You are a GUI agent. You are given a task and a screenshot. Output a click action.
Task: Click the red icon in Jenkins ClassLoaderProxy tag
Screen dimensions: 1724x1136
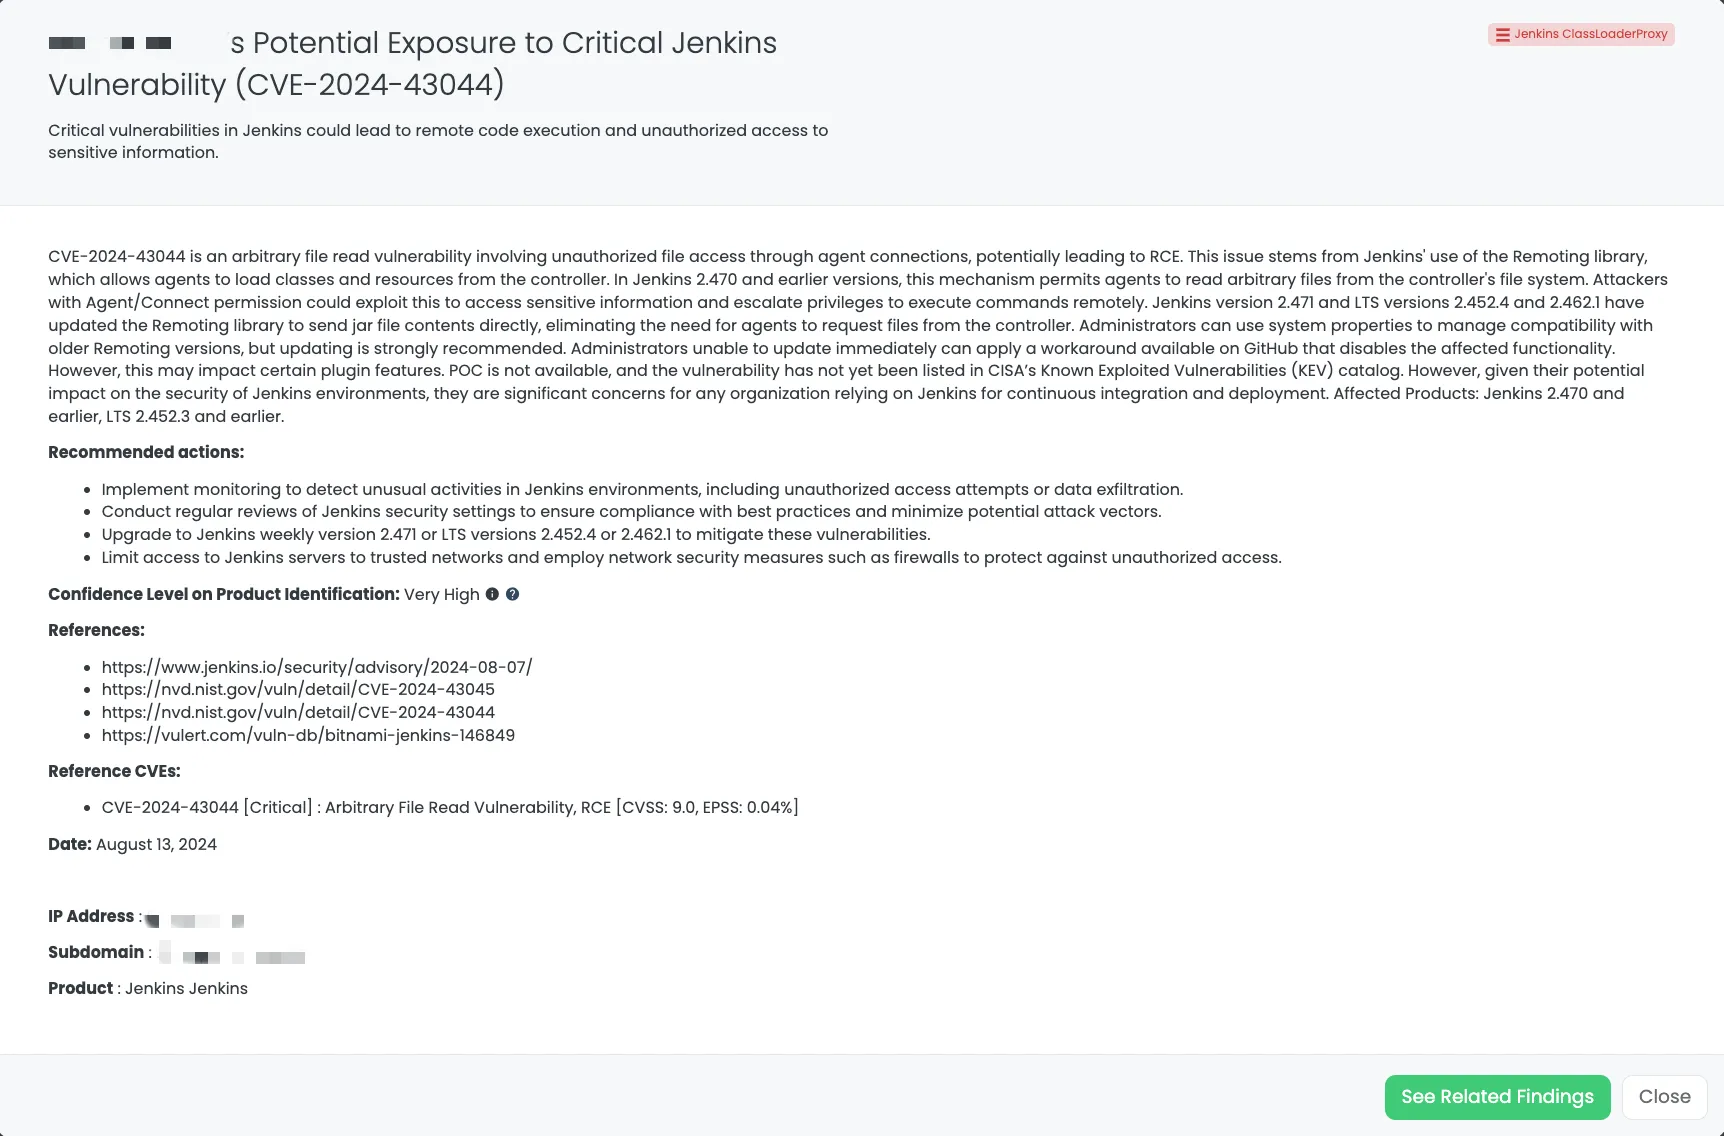(x=1502, y=35)
